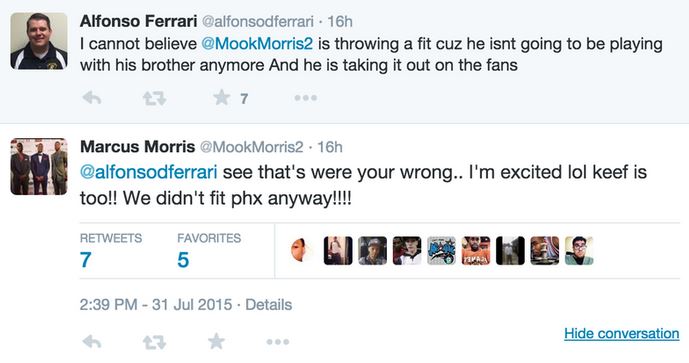Click the @alfonsodferrari mention in the reply
689x363 pixels.
(x=149, y=172)
